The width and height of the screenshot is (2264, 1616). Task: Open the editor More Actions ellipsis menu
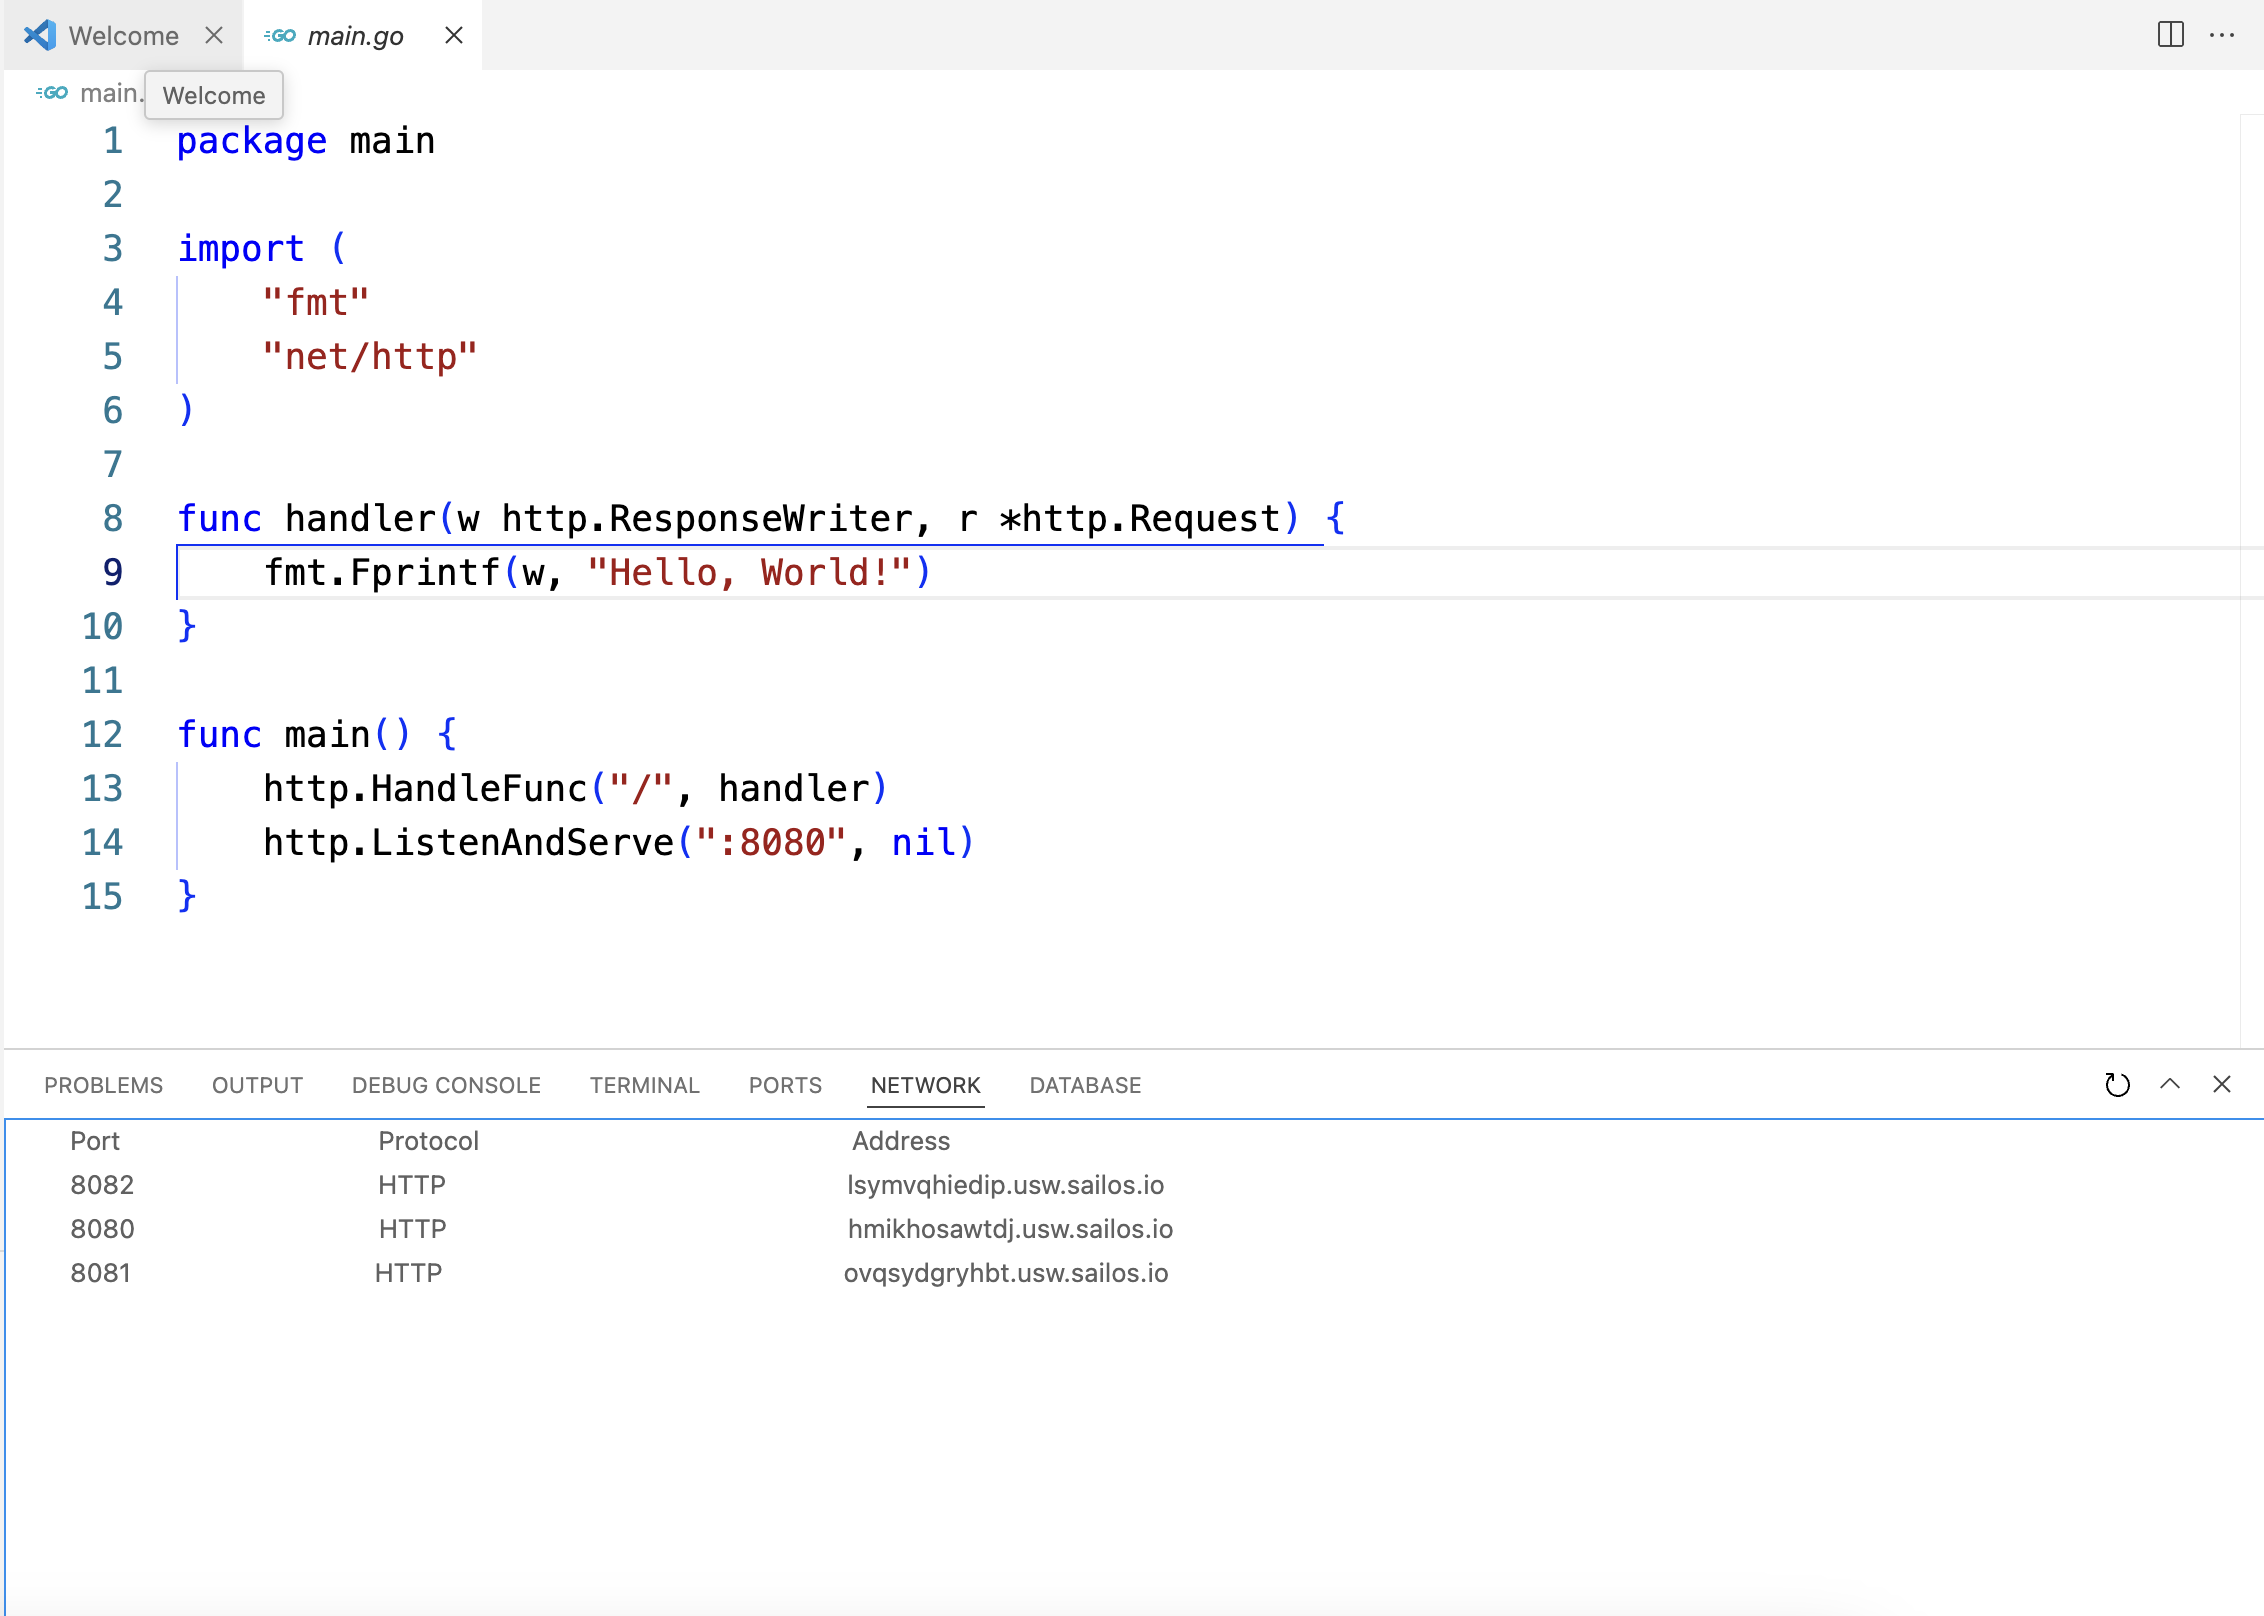(x=2222, y=35)
